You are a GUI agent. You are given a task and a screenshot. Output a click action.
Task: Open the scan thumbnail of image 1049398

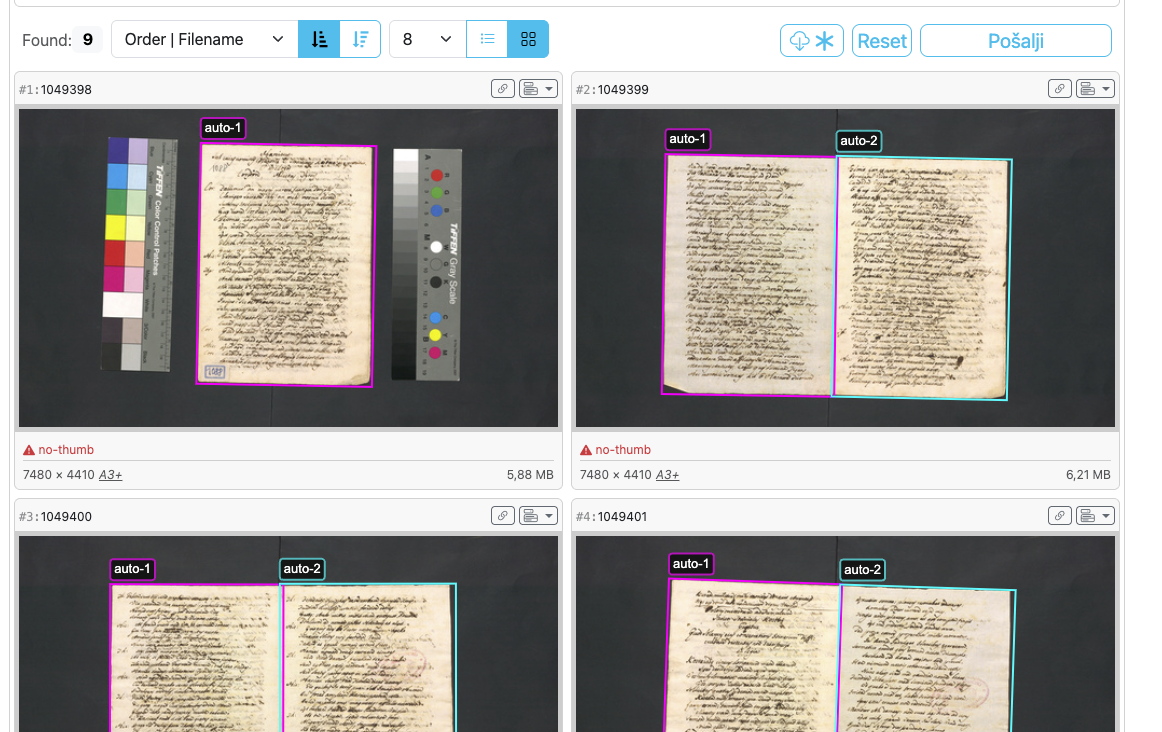288,268
